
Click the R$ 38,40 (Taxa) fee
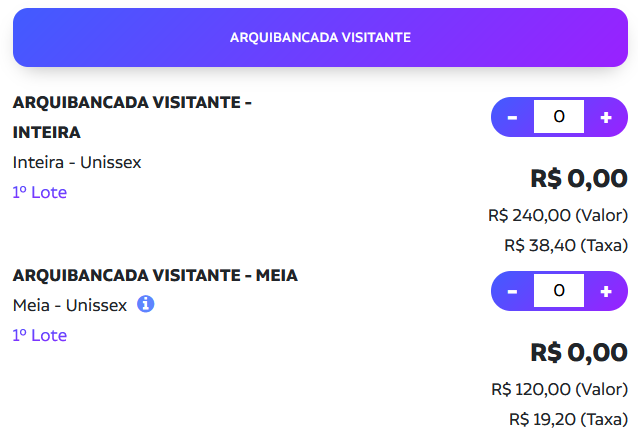[x=566, y=245]
